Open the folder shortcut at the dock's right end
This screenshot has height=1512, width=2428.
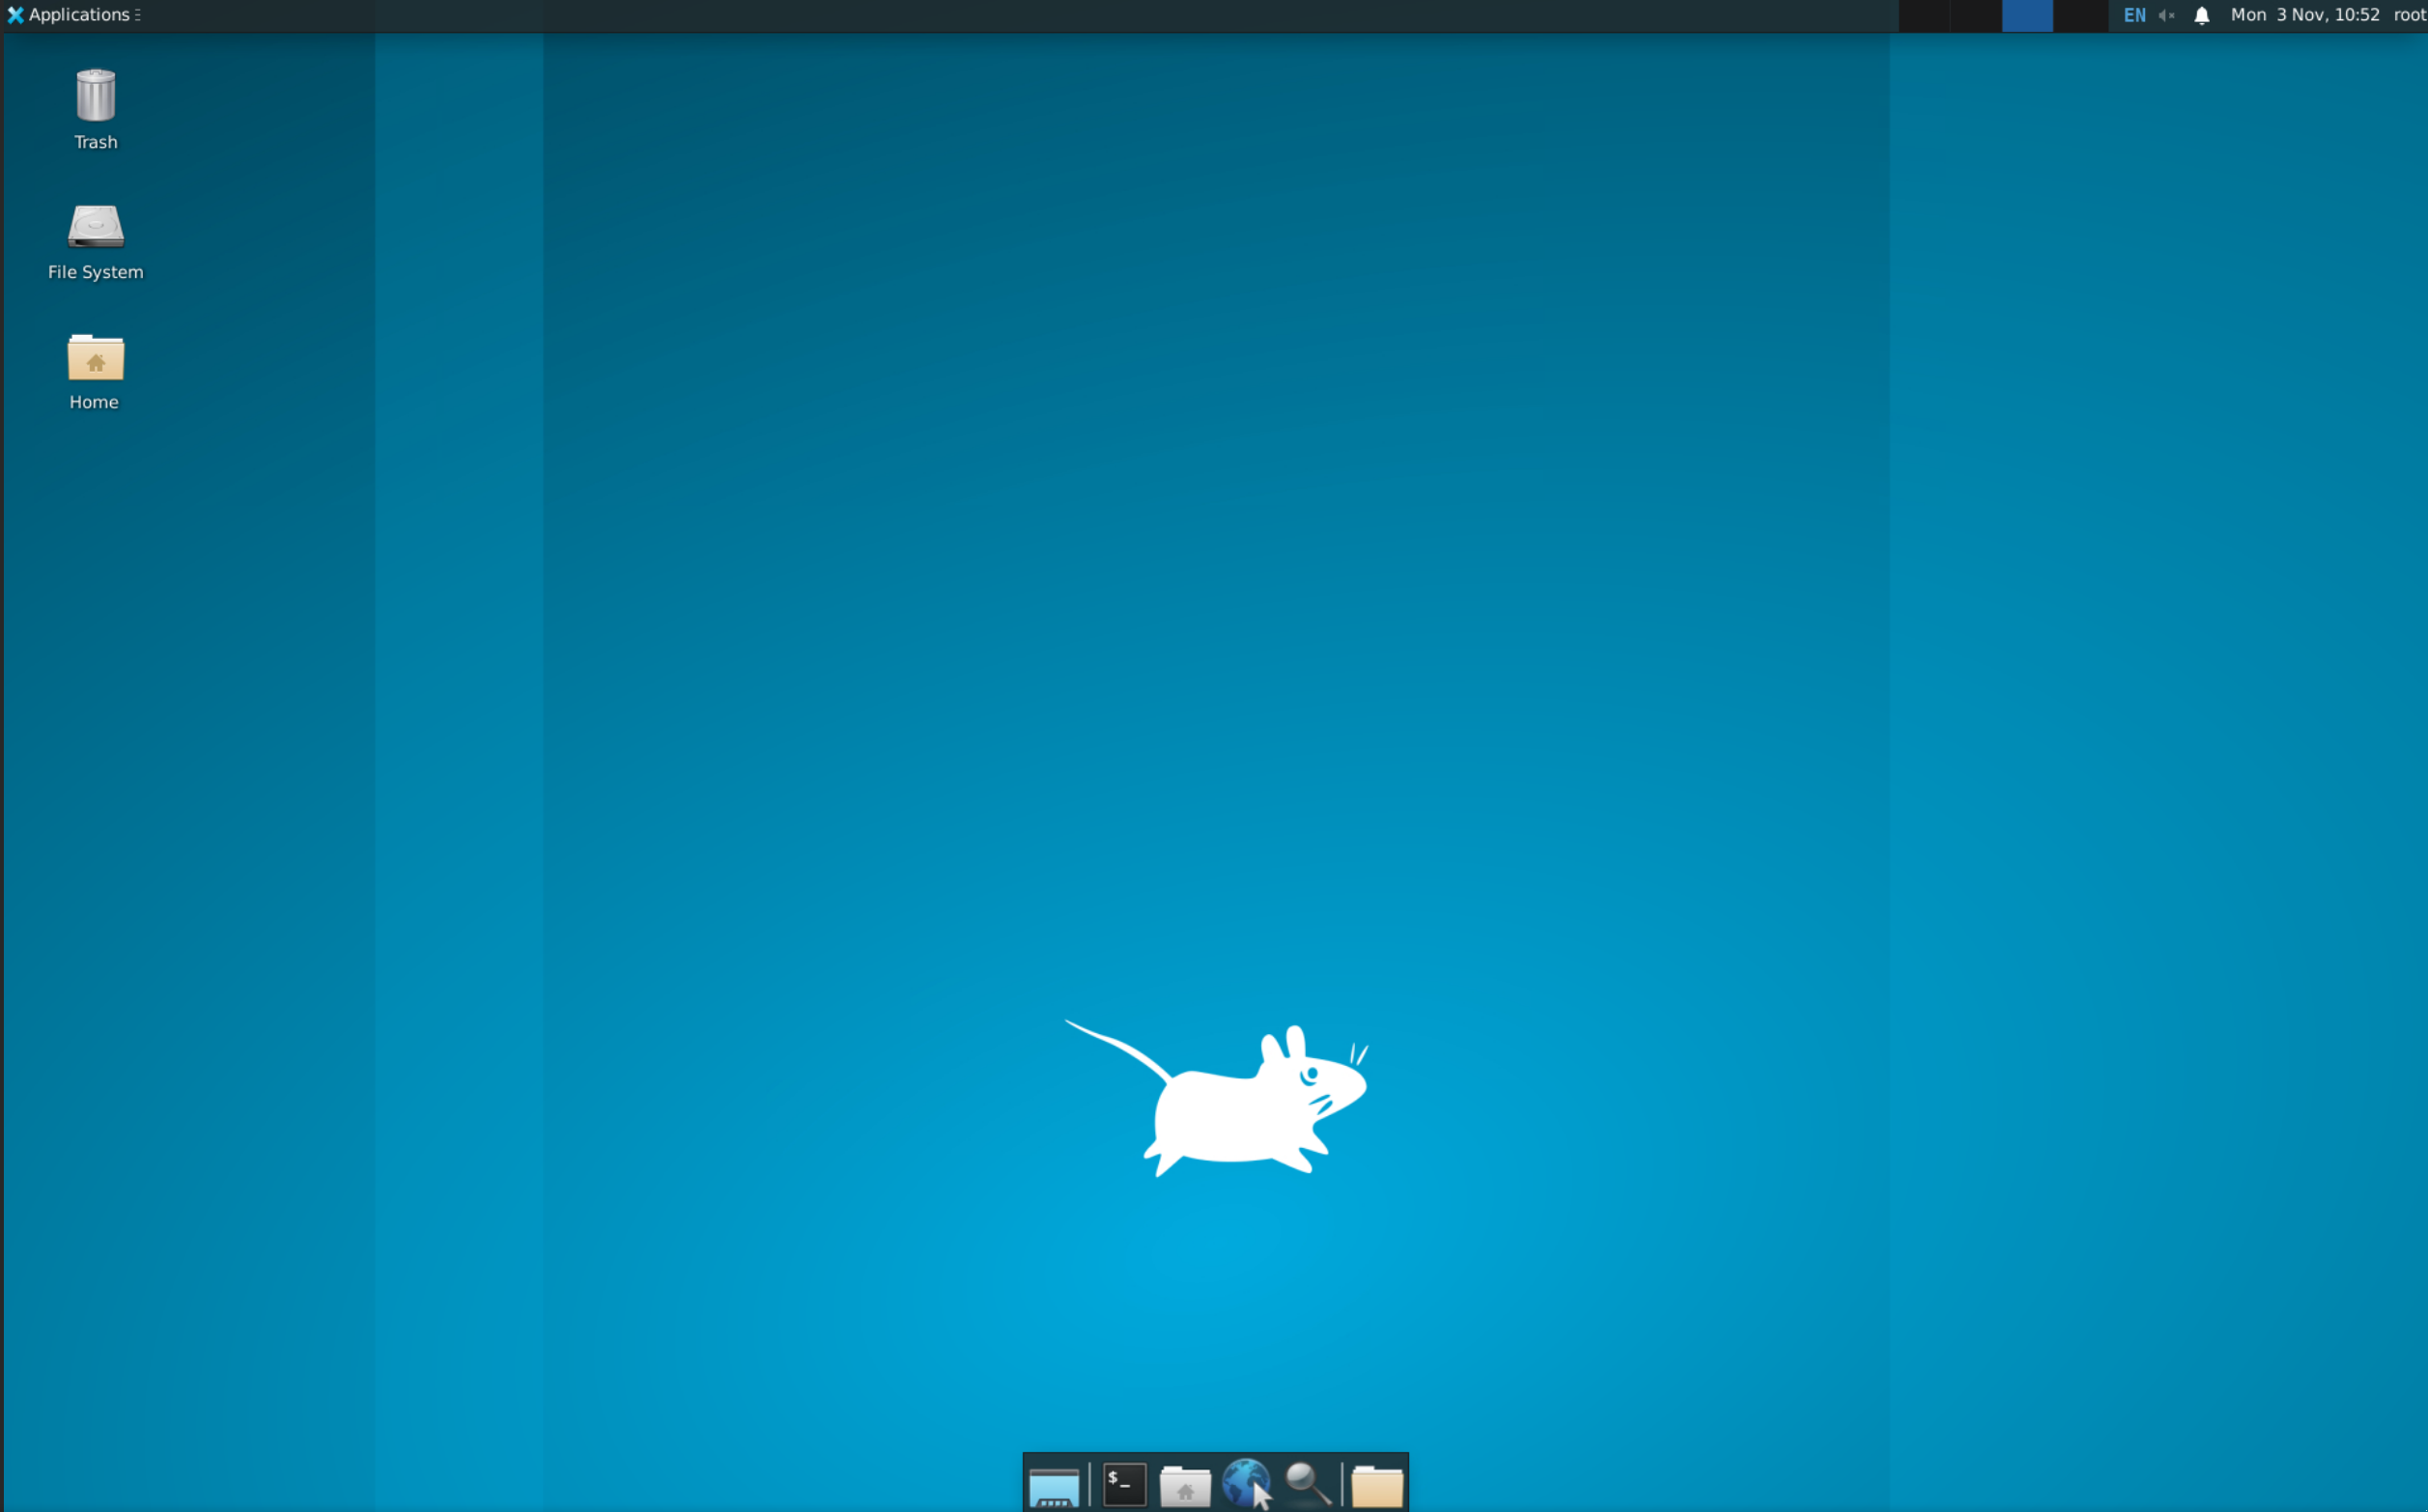pos(1377,1485)
